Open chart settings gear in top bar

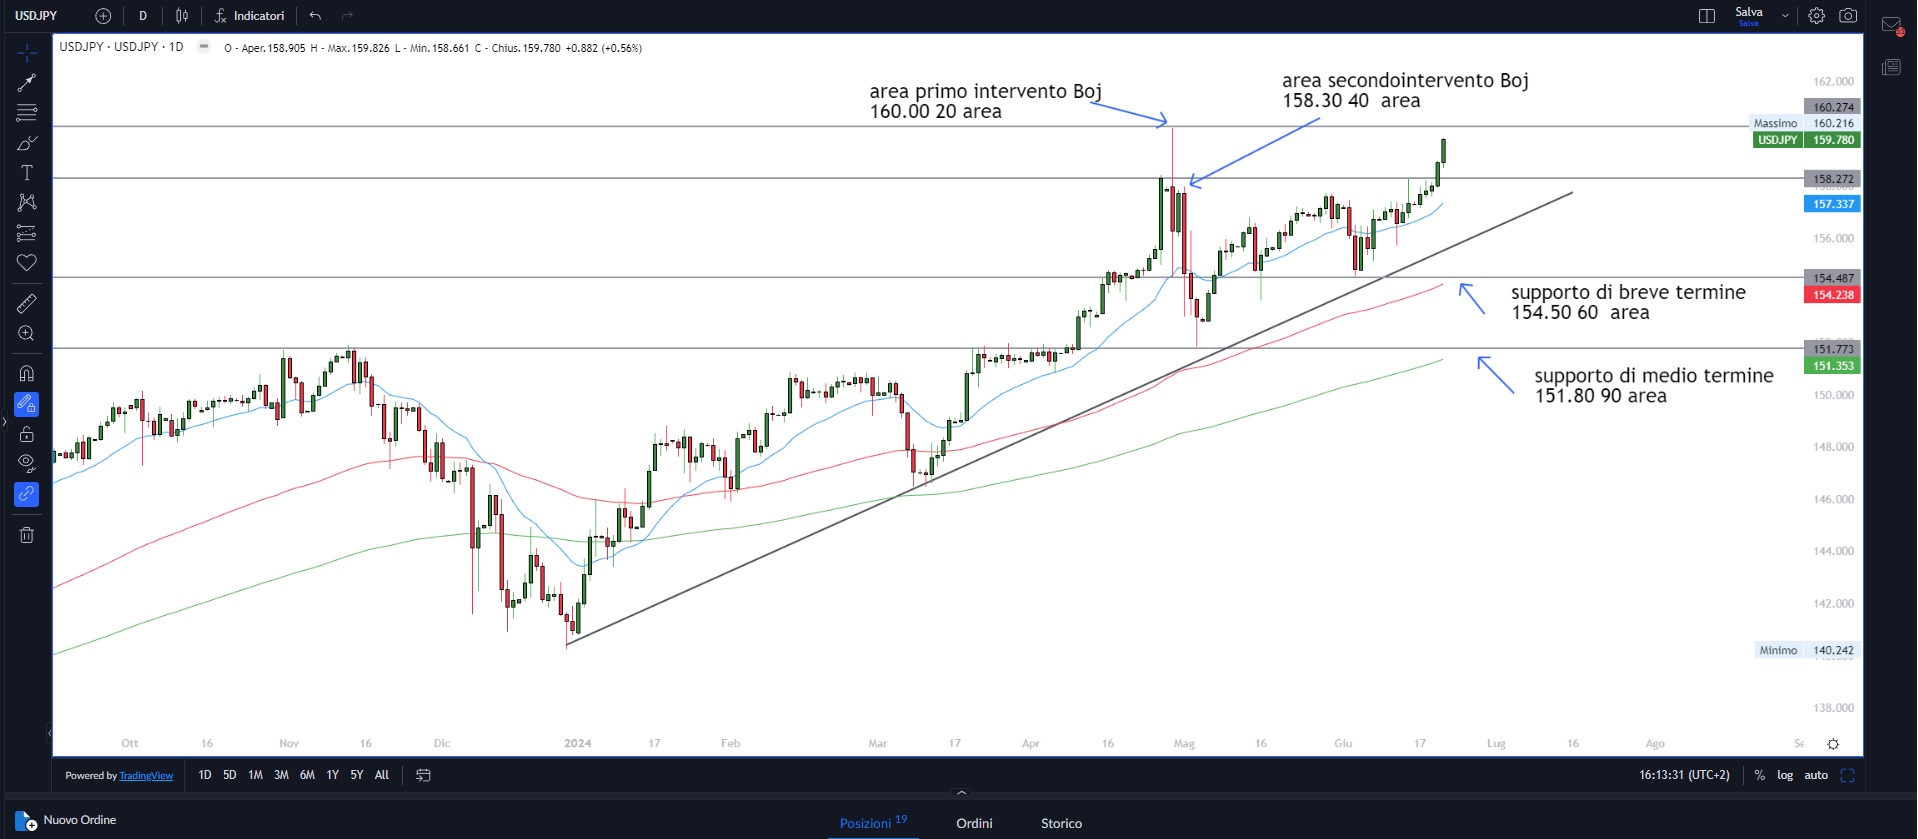pos(1816,16)
